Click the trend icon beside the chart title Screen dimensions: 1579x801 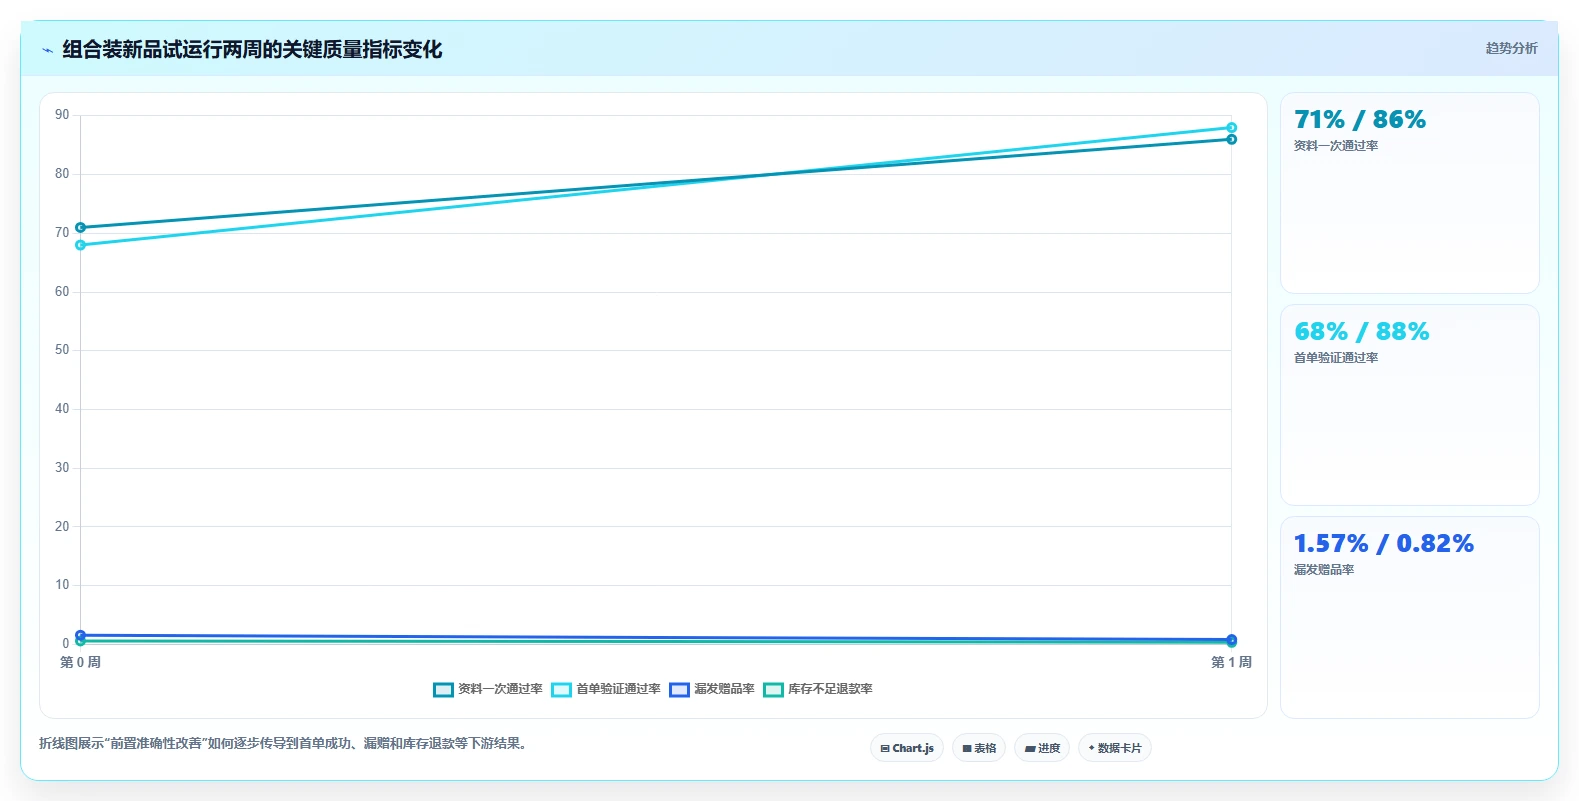pyautogui.click(x=47, y=50)
